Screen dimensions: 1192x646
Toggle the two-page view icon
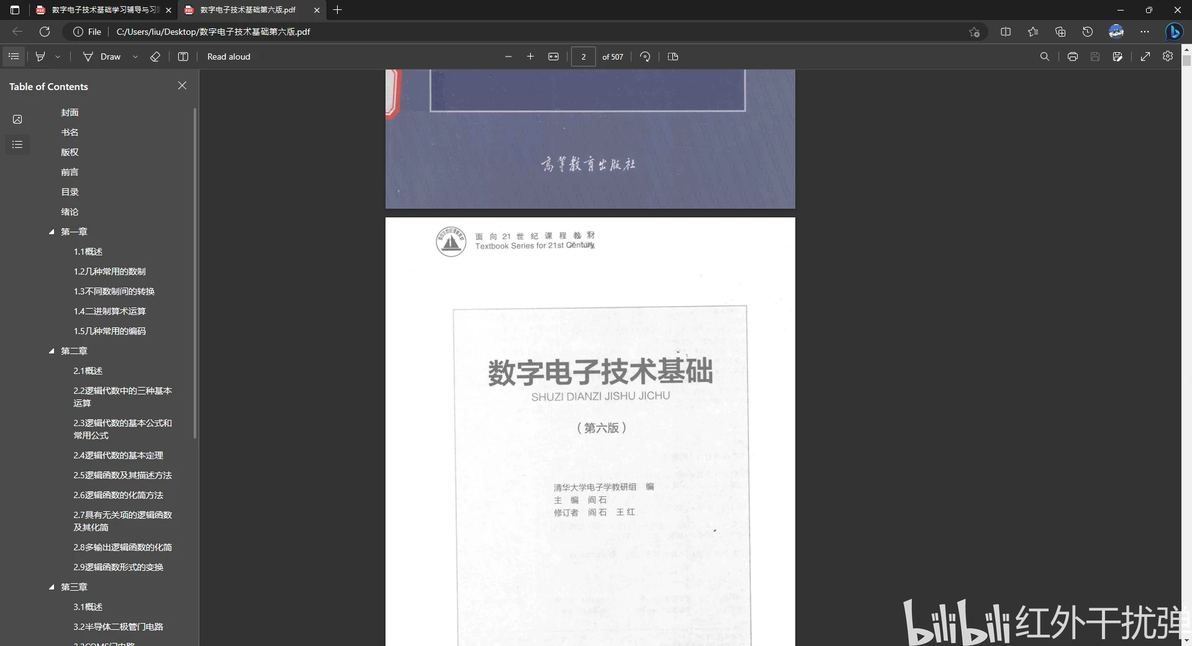click(673, 56)
